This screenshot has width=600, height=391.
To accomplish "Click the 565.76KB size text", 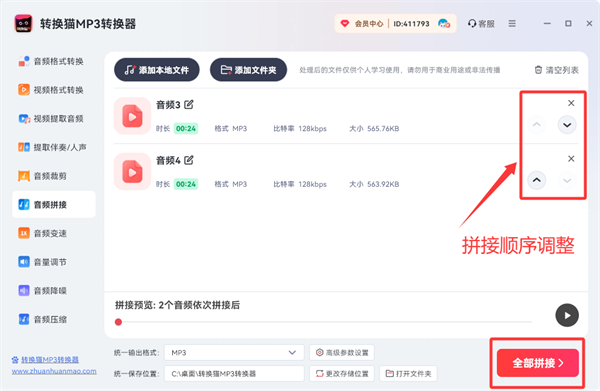I will pyautogui.click(x=383, y=129).
